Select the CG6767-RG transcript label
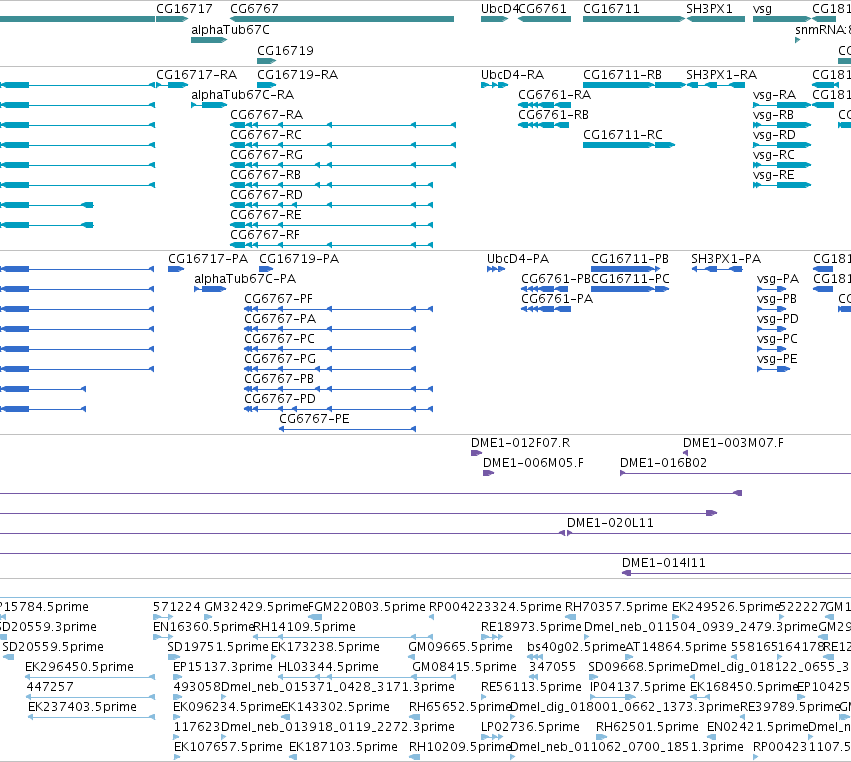The width and height of the screenshot is (851, 762). pyautogui.click(x=266, y=155)
